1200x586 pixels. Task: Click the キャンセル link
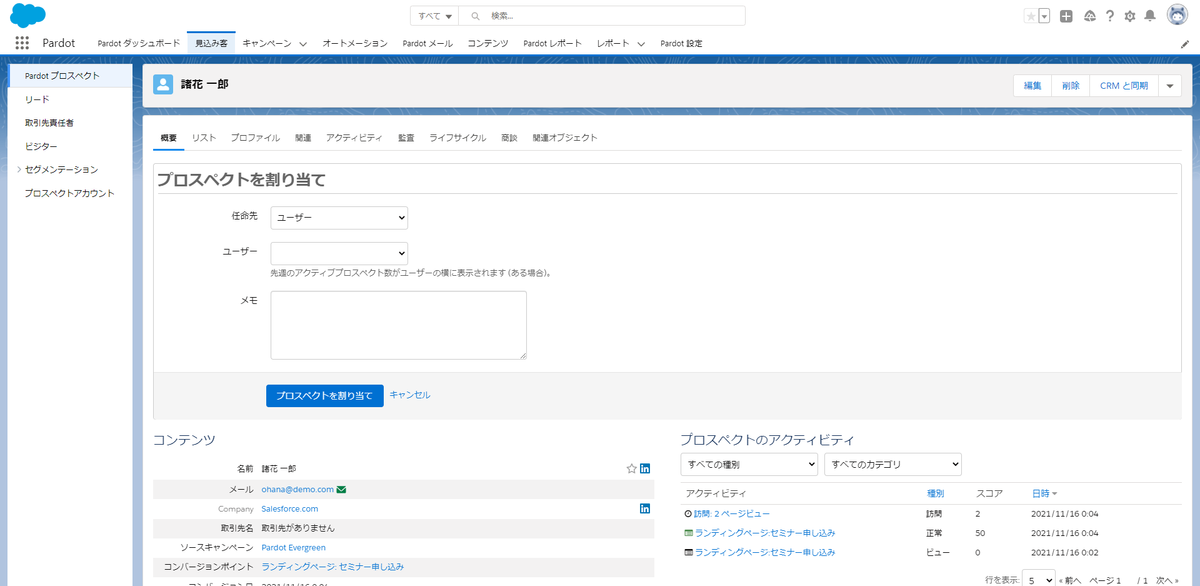point(410,395)
